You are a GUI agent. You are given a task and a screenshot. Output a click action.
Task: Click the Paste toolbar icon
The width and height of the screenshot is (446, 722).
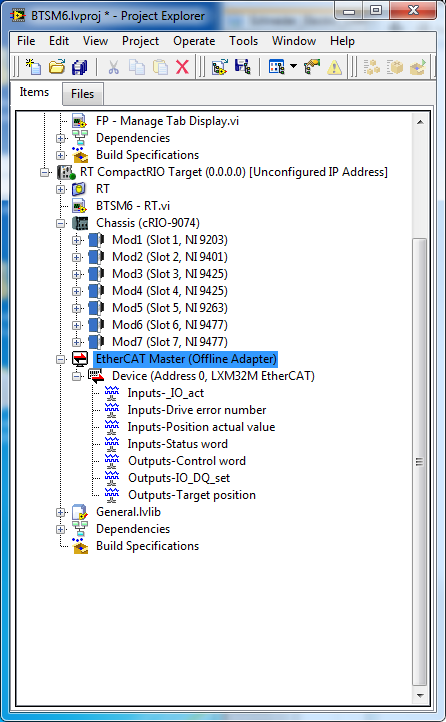click(x=160, y=67)
